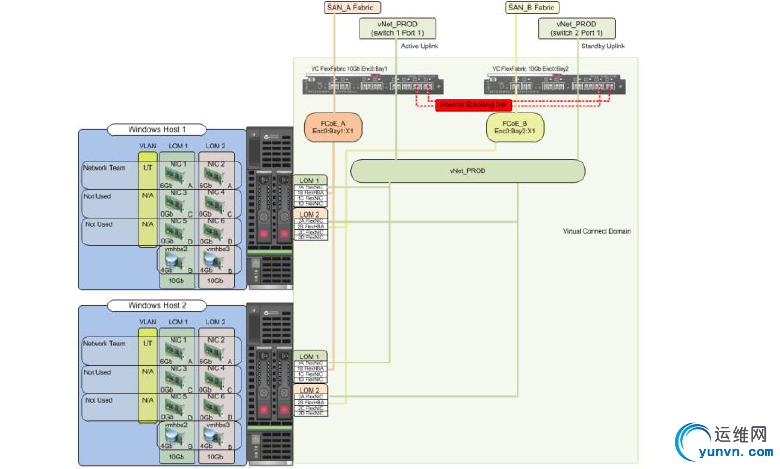
Task: Click the vNet_PROD switch 1 Port 1 box
Action: point(397,28)
